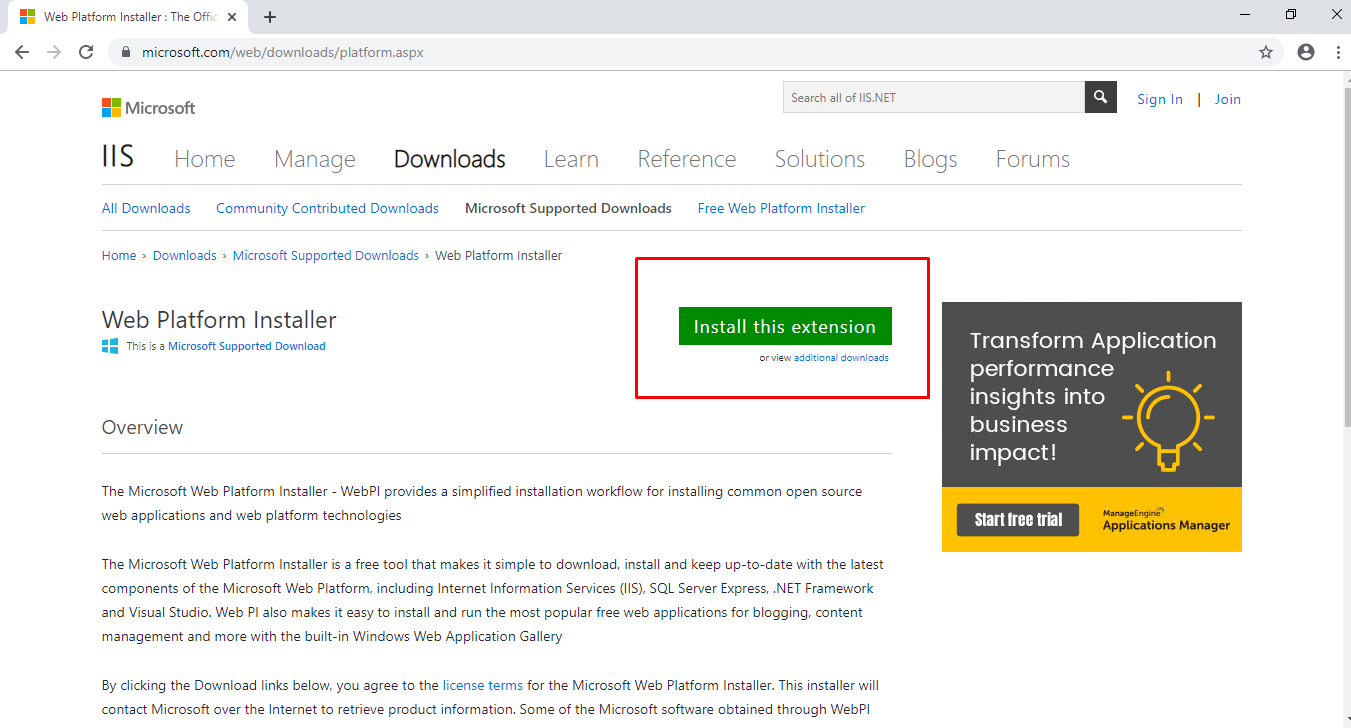The height and width of the screenshot is (728, 1351).
Task: Click Start free trial in the ad
Action: click(x=1018, y=520)
